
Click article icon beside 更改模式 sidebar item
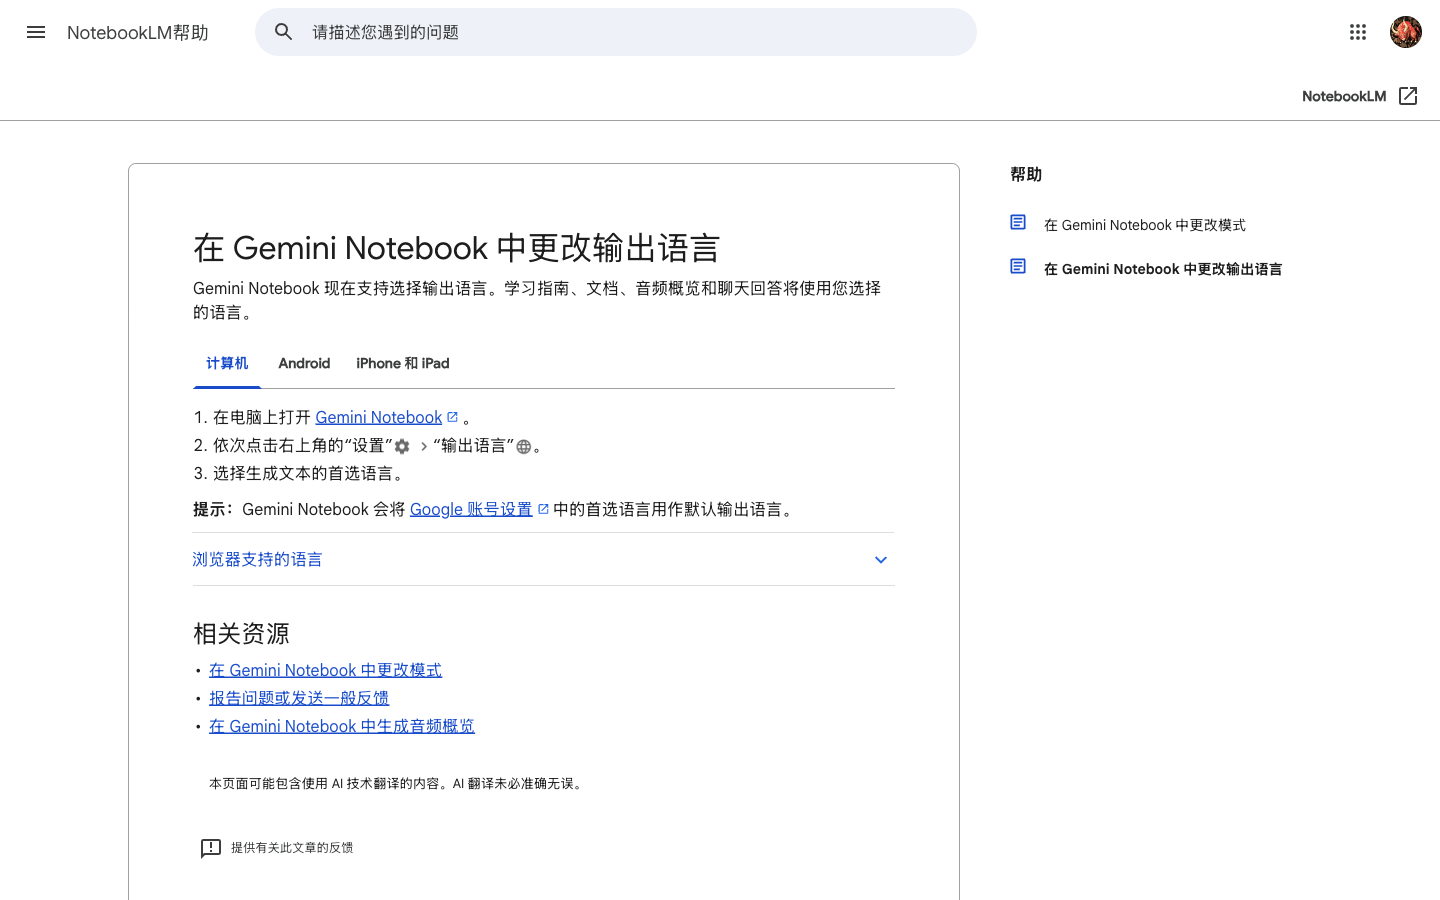1018,222
